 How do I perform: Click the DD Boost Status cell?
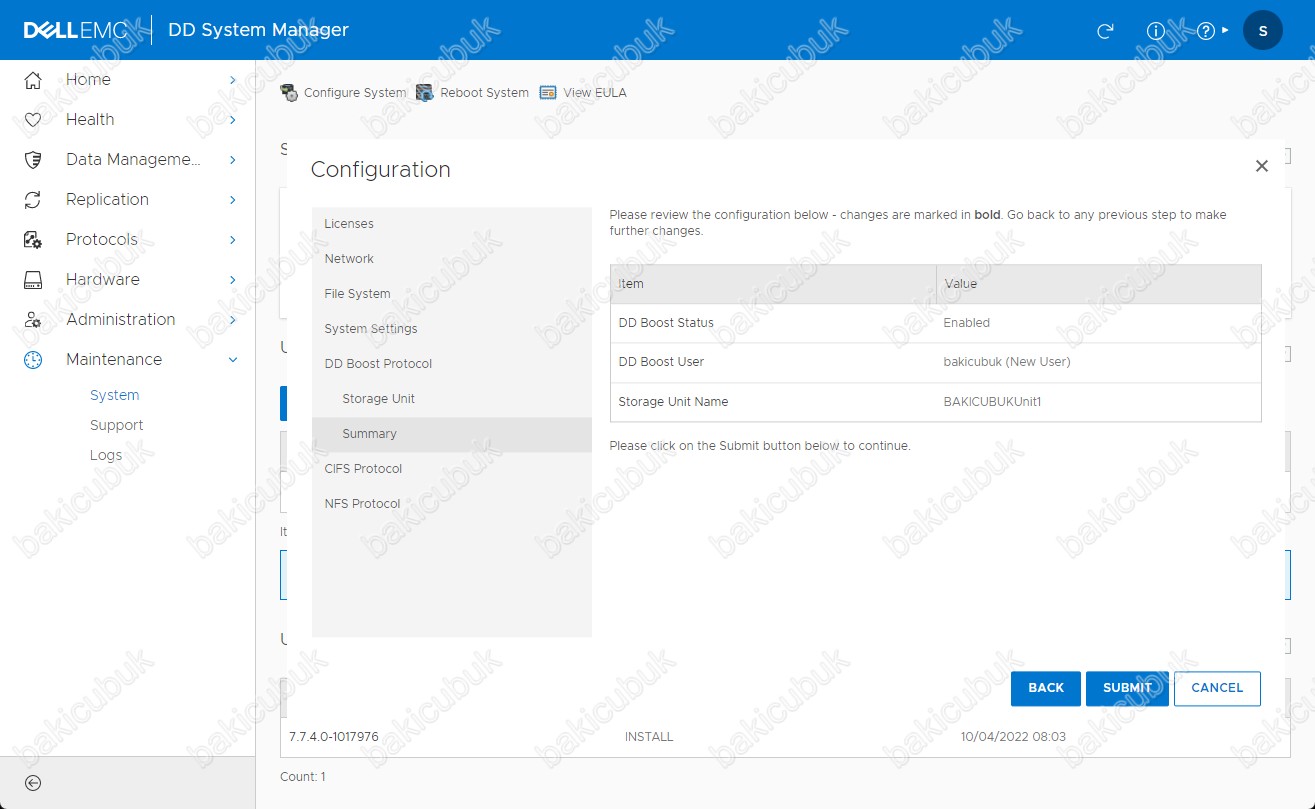pos(773,323)
